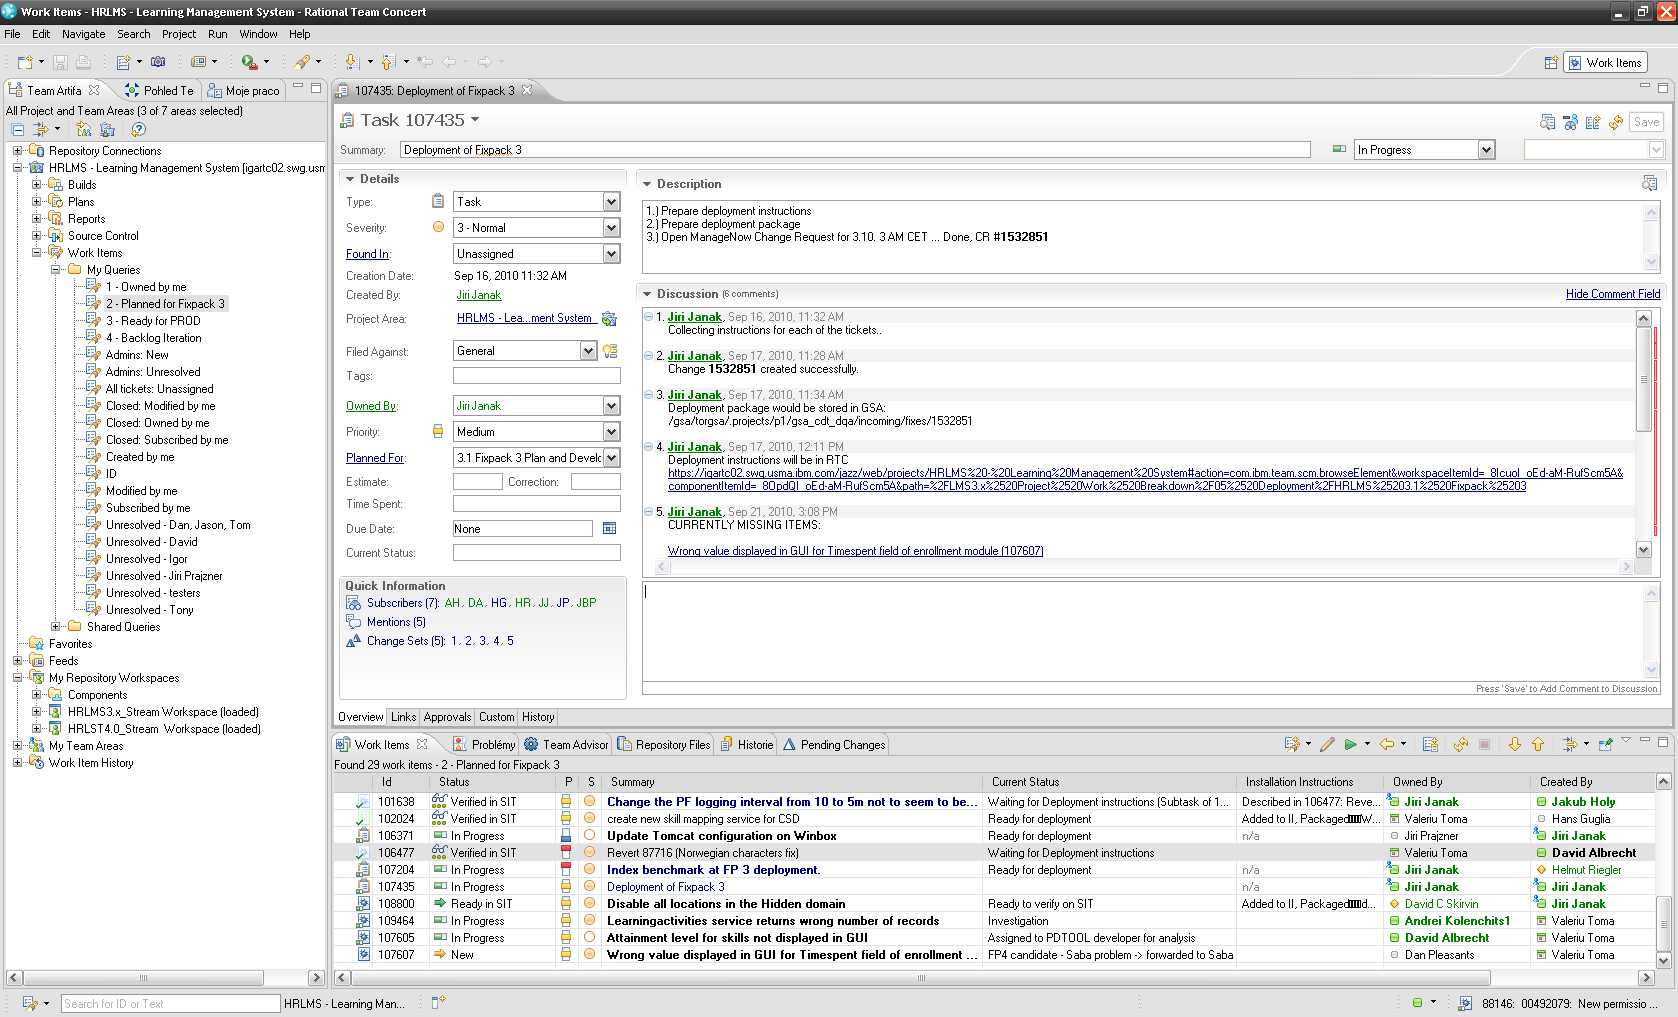Image resolution: width=1678 pixels, height=1017 pixels.
Task: Open the Filed Against dropdown showing General
Action: pos(588,351)
